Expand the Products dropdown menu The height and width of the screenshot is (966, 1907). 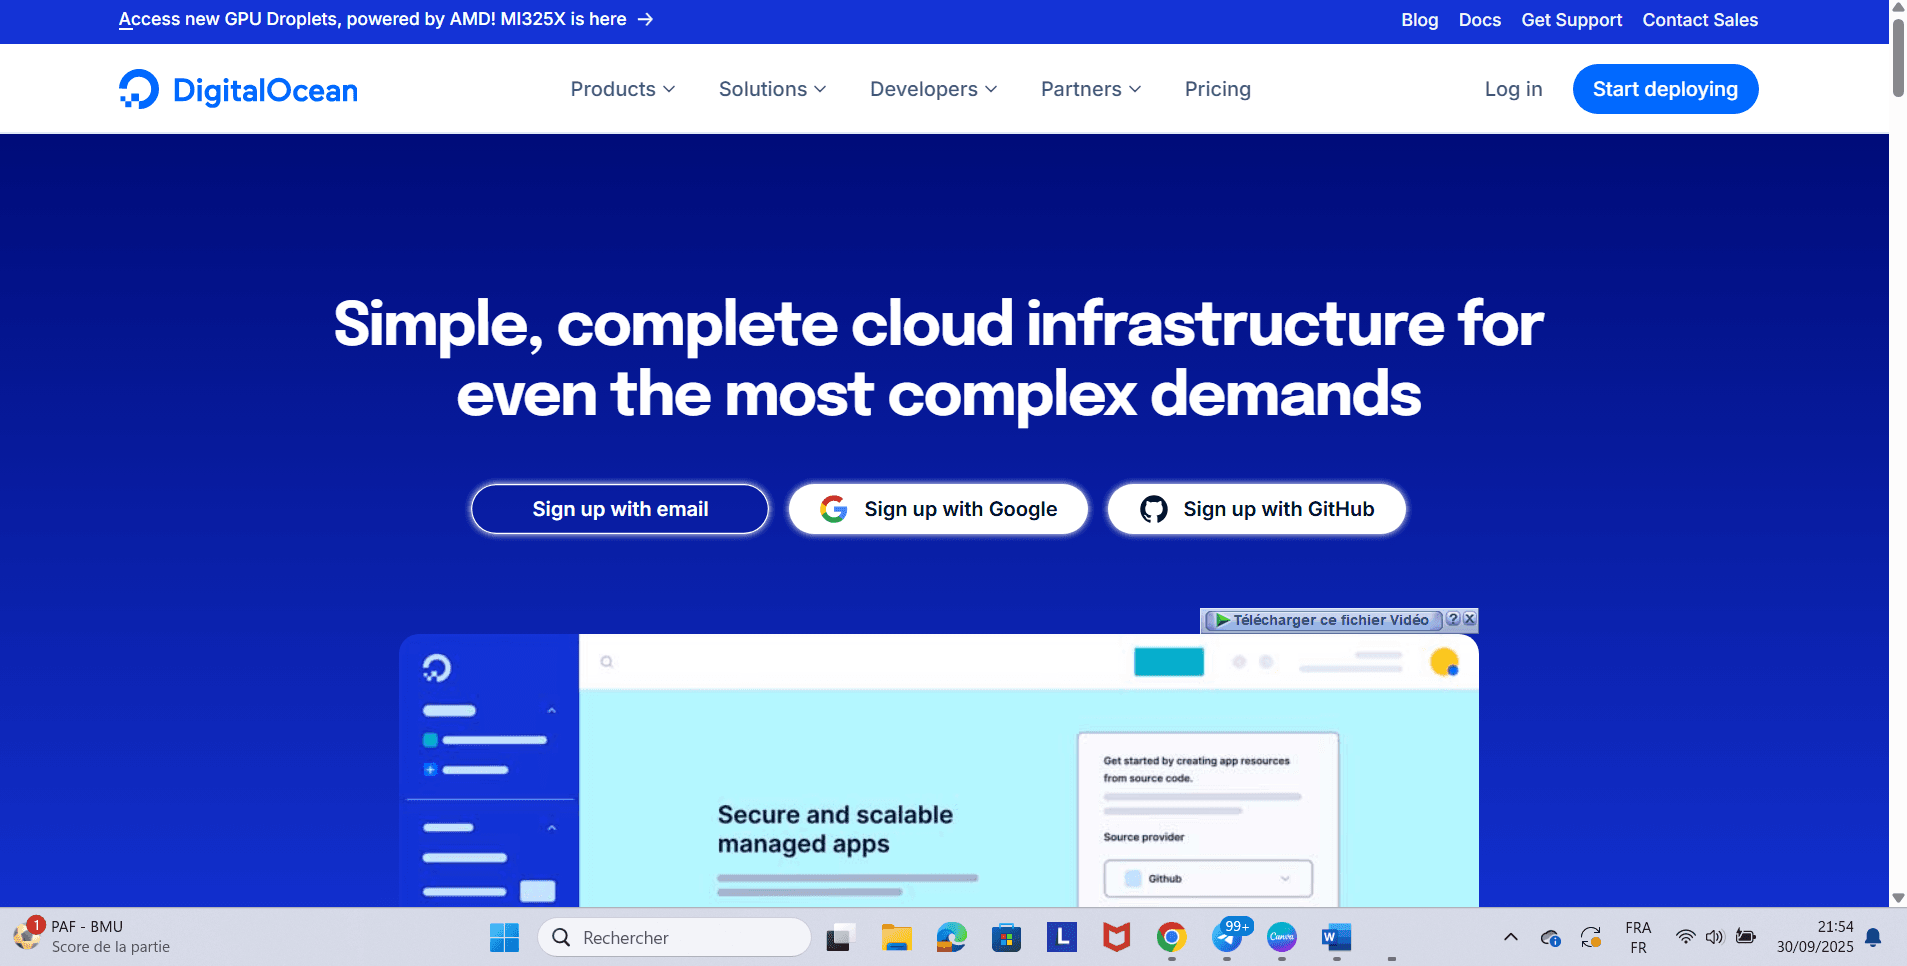pyautogui.click(x=622, y=89)
